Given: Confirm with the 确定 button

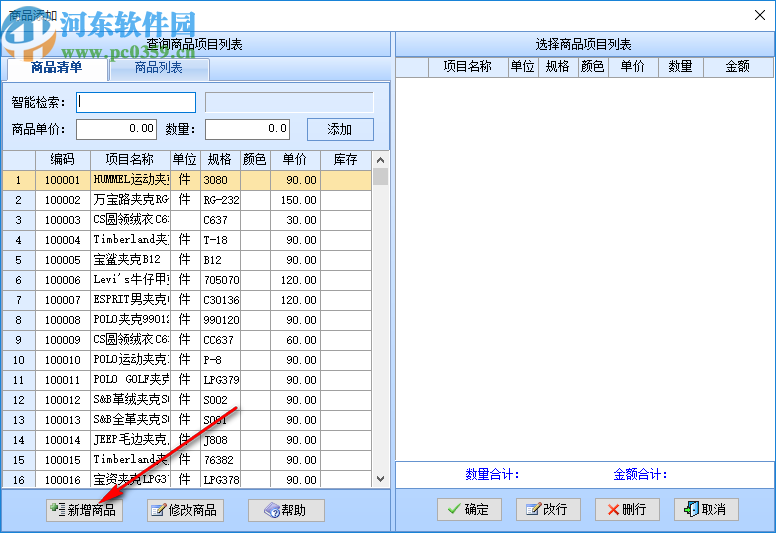Looking at the screenshot, I should pyautogui.click(x=469, y=509).
